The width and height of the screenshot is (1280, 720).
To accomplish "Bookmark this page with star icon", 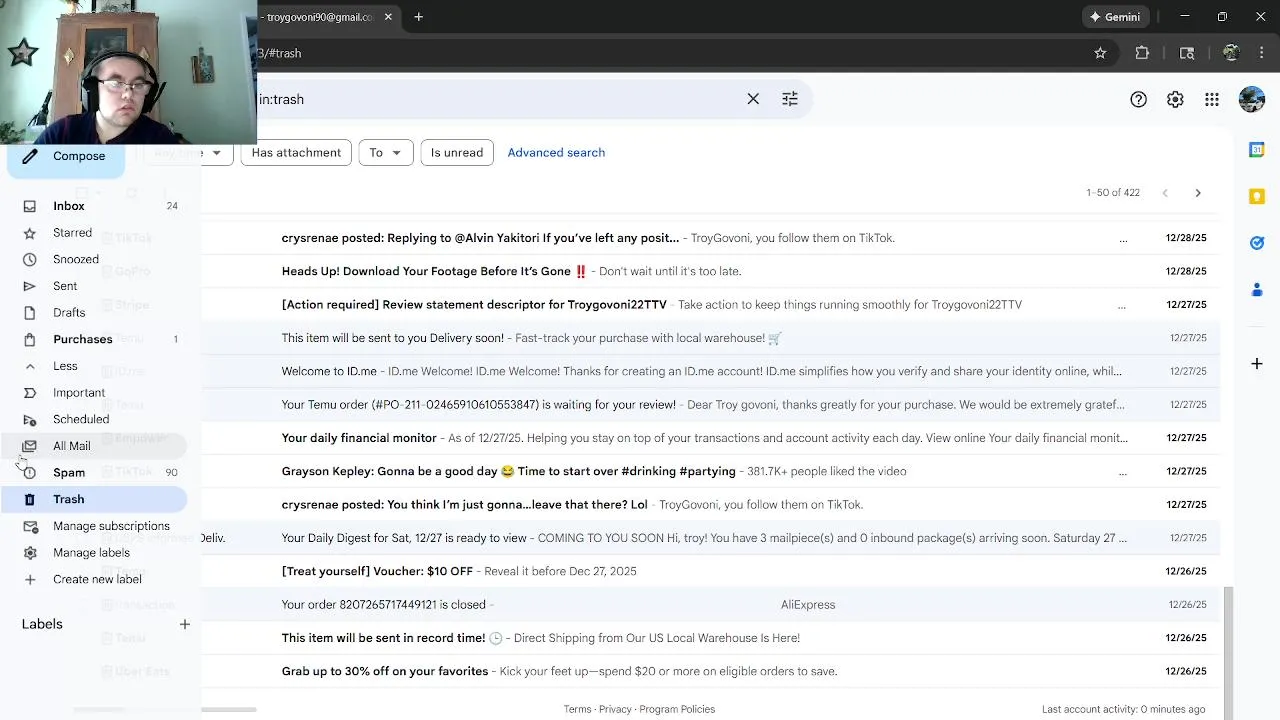I will (x=1100, y=53).
